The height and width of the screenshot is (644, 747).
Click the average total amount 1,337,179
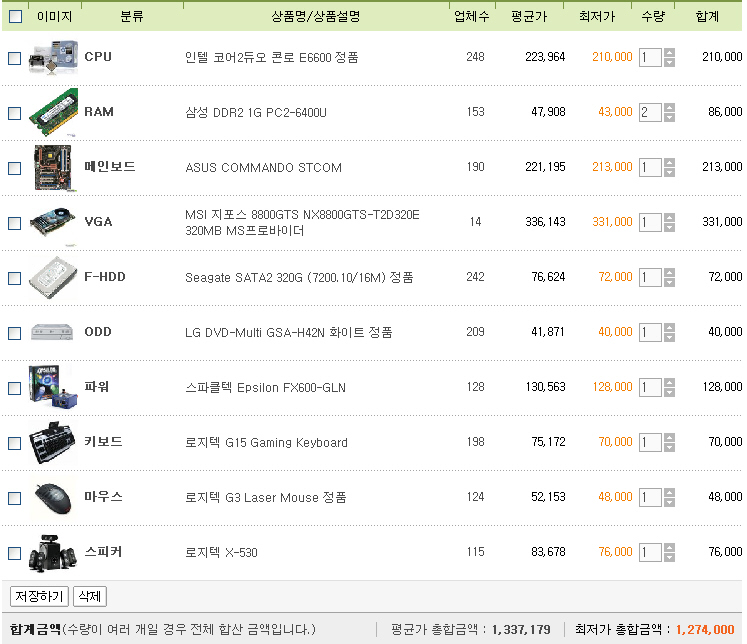[521, 630]
